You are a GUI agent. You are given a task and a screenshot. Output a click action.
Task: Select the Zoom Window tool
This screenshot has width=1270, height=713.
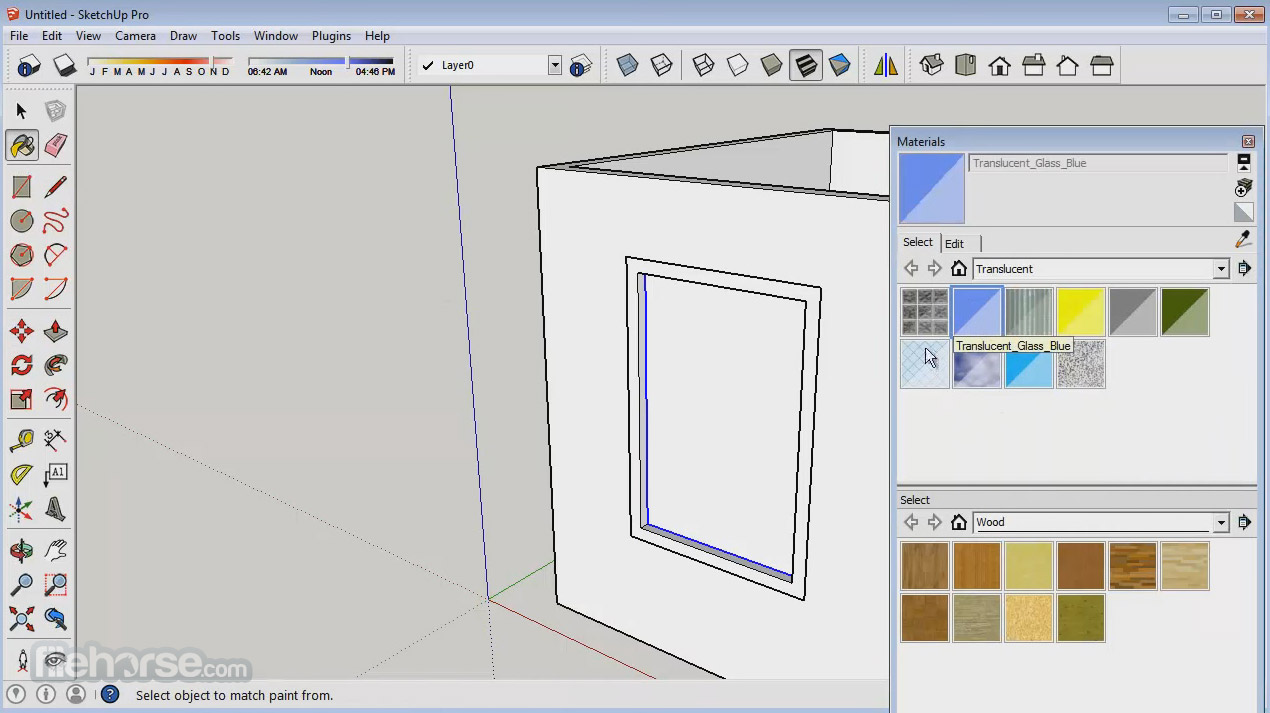pyautogui.click(x=56, y=584)
